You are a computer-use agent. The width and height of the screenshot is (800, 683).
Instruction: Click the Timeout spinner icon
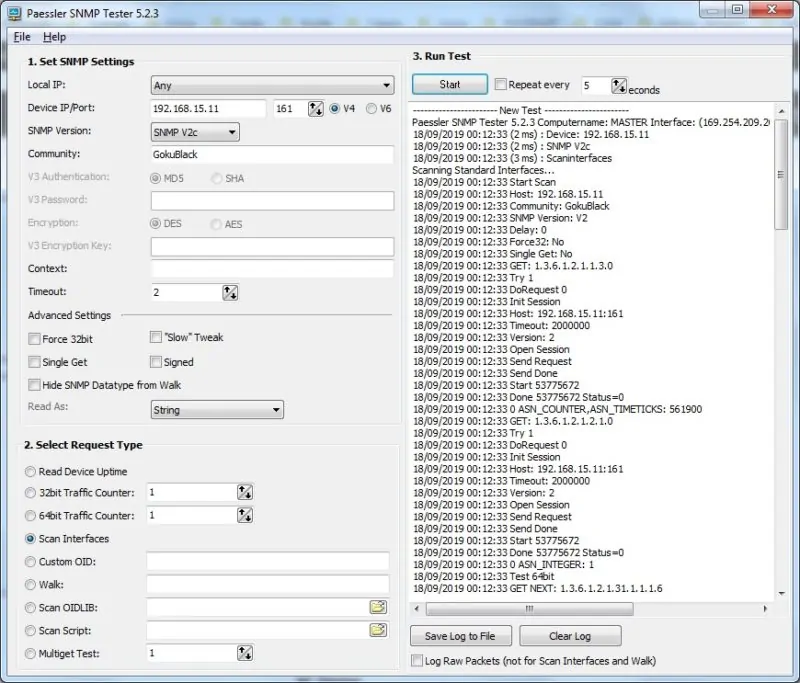pyautogui.click(x=230, y=292)
